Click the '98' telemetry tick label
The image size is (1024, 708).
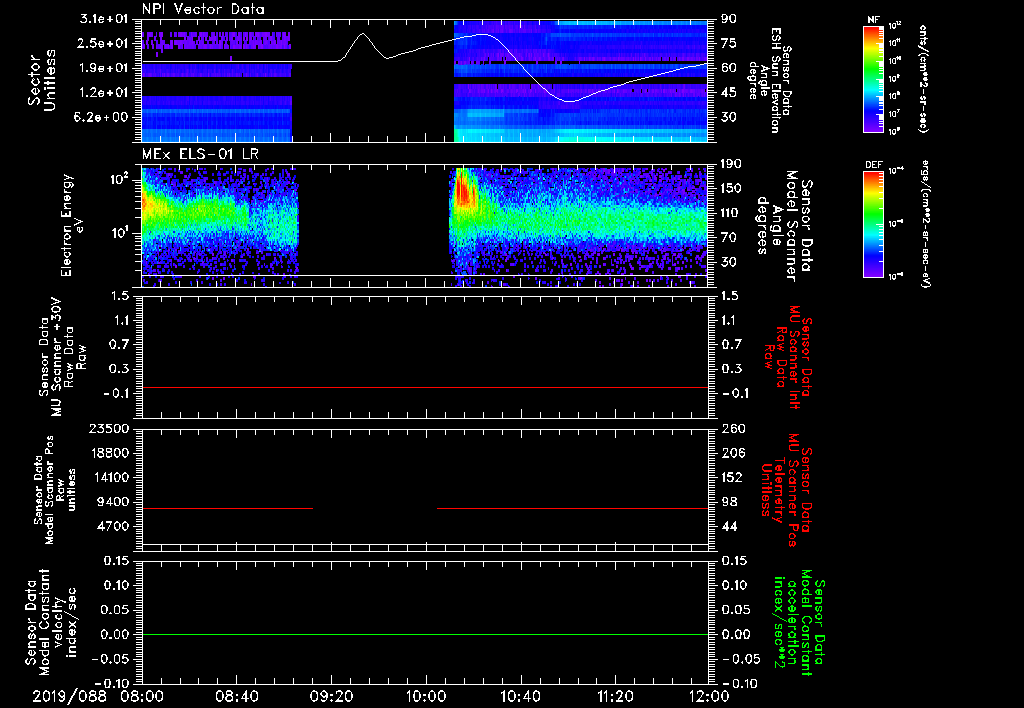tap(729, 502)
